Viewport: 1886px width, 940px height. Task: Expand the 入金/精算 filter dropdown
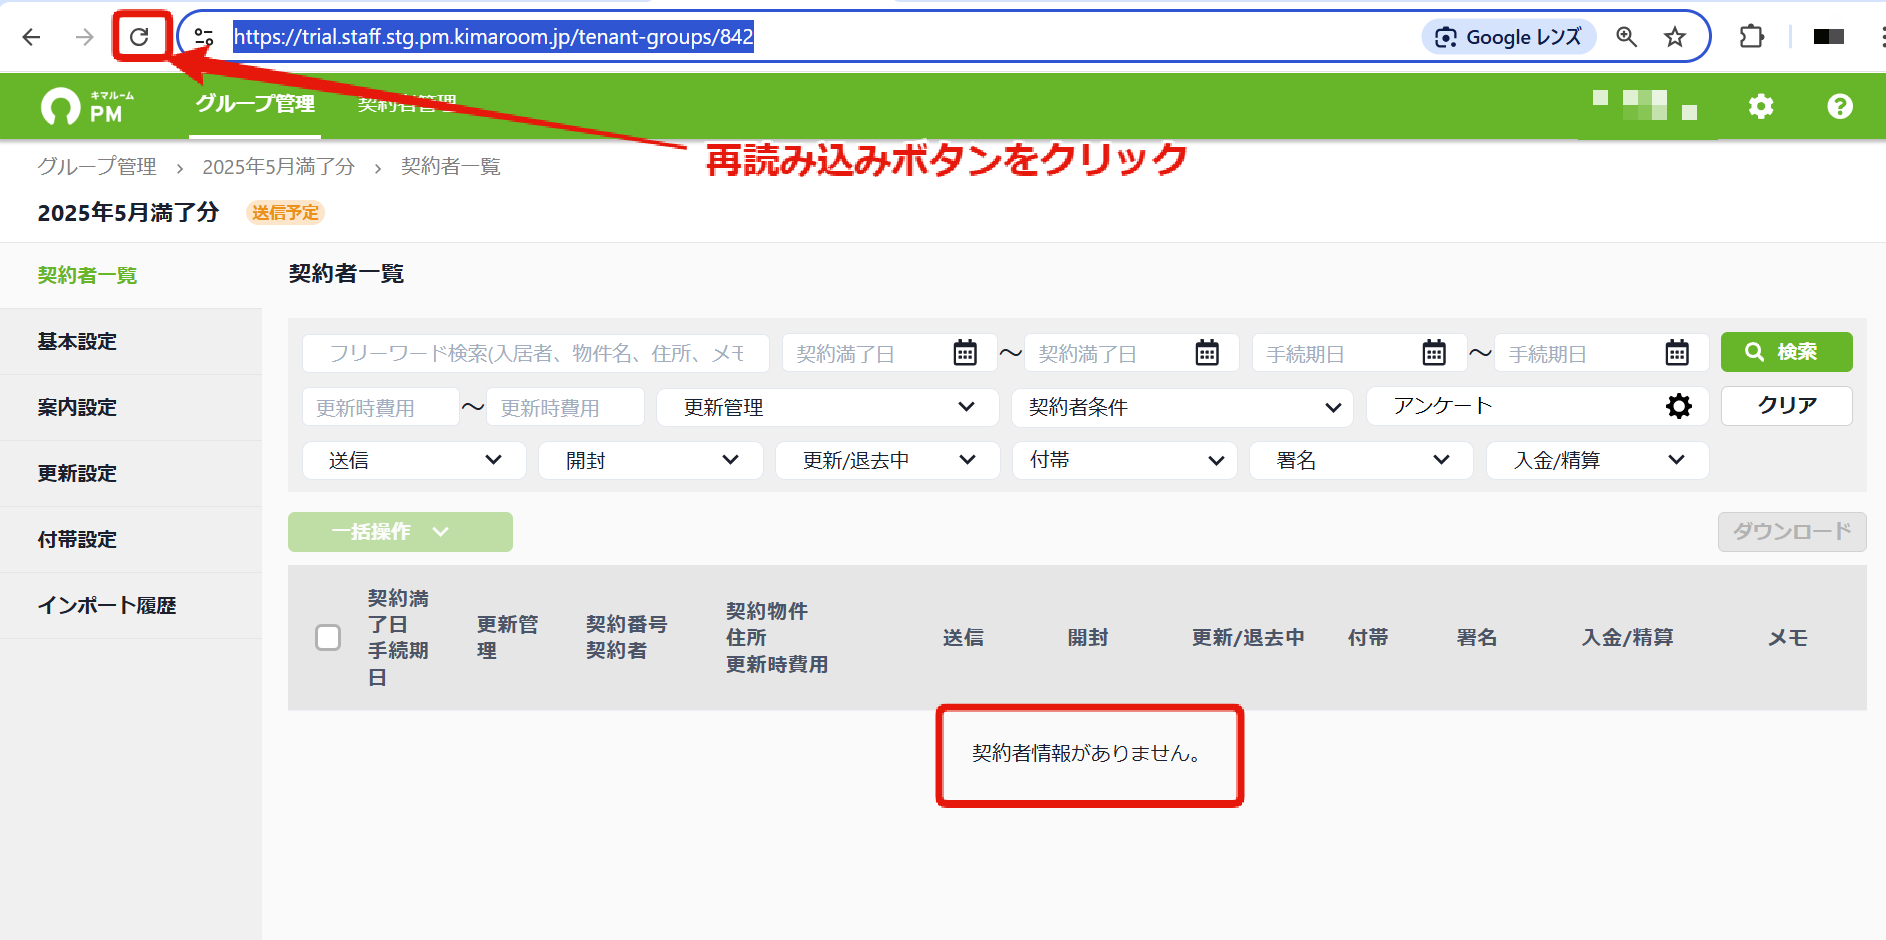pyautogui.click(x=1598, y=460)
